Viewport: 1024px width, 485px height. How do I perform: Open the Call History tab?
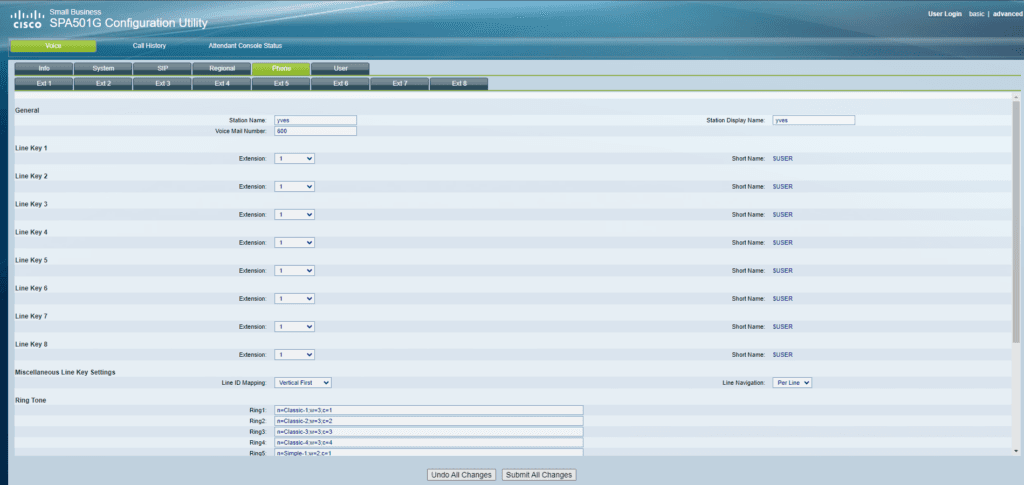pyautogui.click(x=149, y=46)
